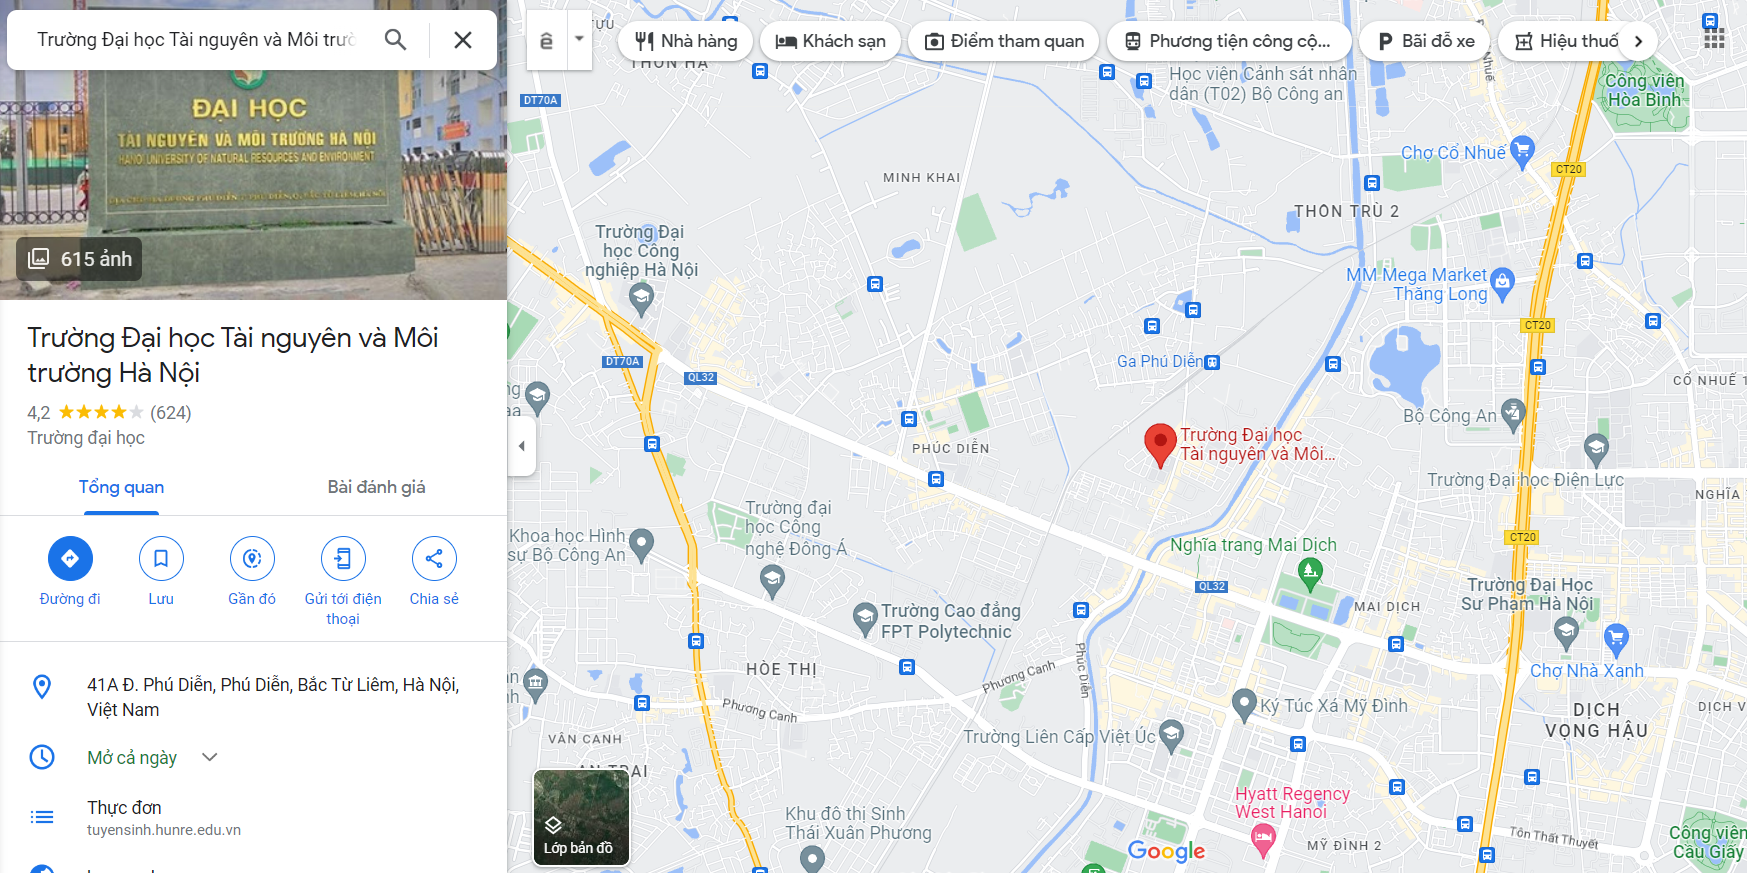Toggle map layers via Lớp bản đồ
1747x873 pixels.
pos(581,817)
